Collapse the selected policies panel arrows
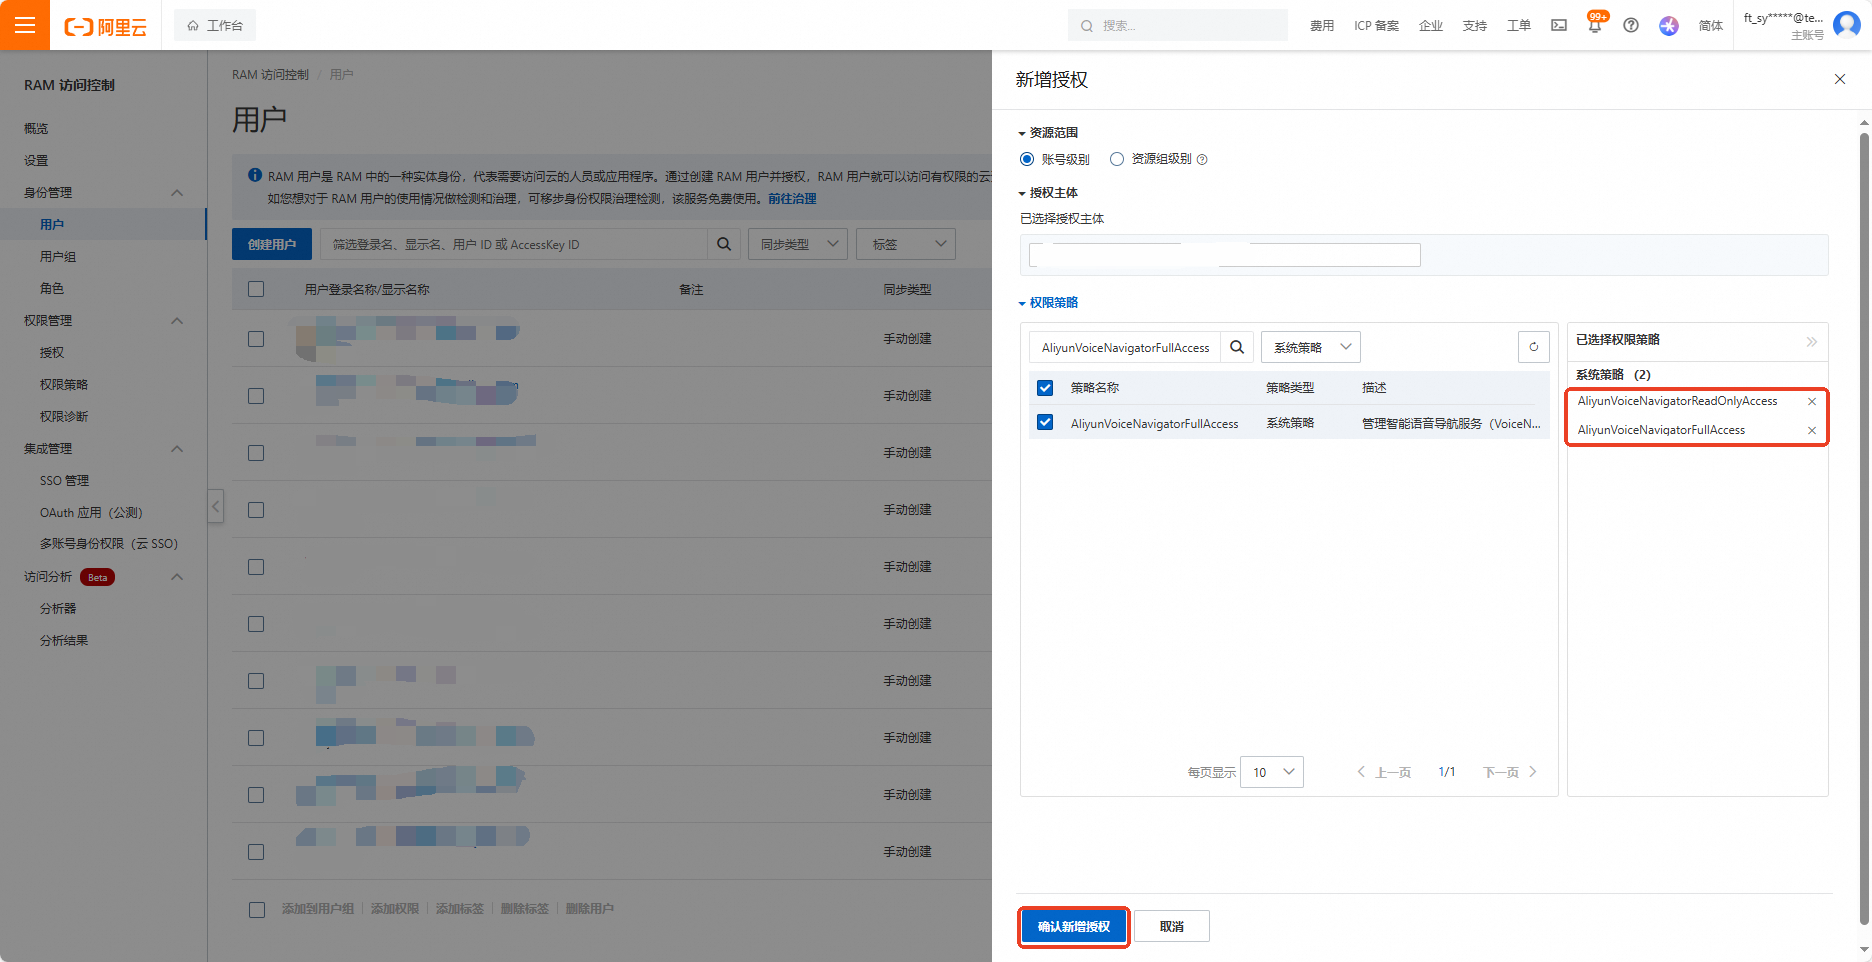Screen dimensions: 1872x962 pyautogui.click(x=1812, y=341)
